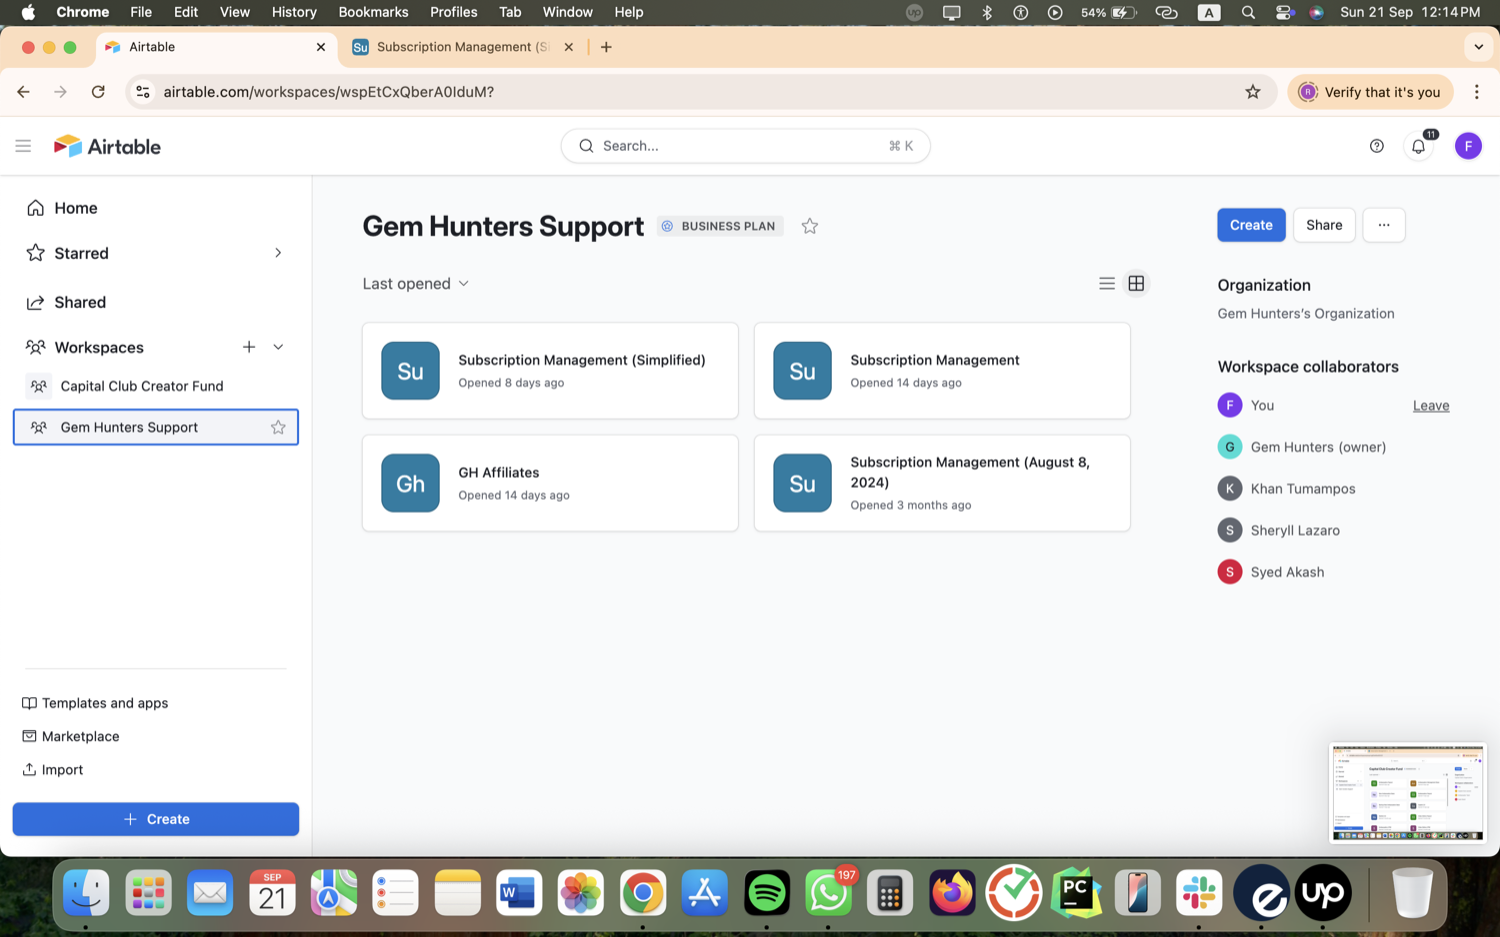The height and width of the screenshot is (937, 1500).
Task: Open the History menu
Action: (x=294, y=12)
